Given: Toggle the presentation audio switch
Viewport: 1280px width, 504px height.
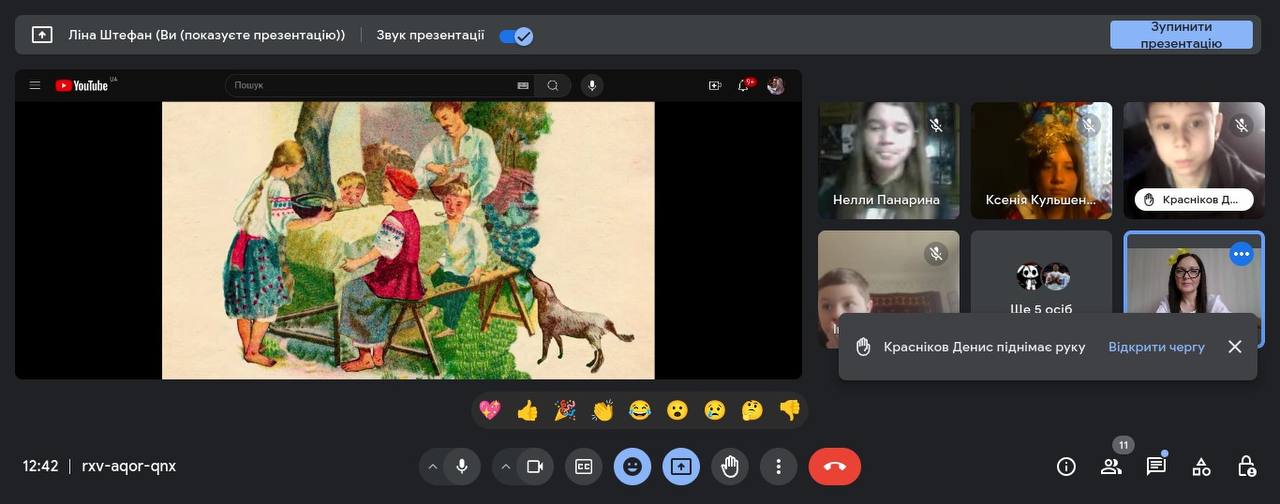Looking at the screenshot, I should click(x=516, y=36).
